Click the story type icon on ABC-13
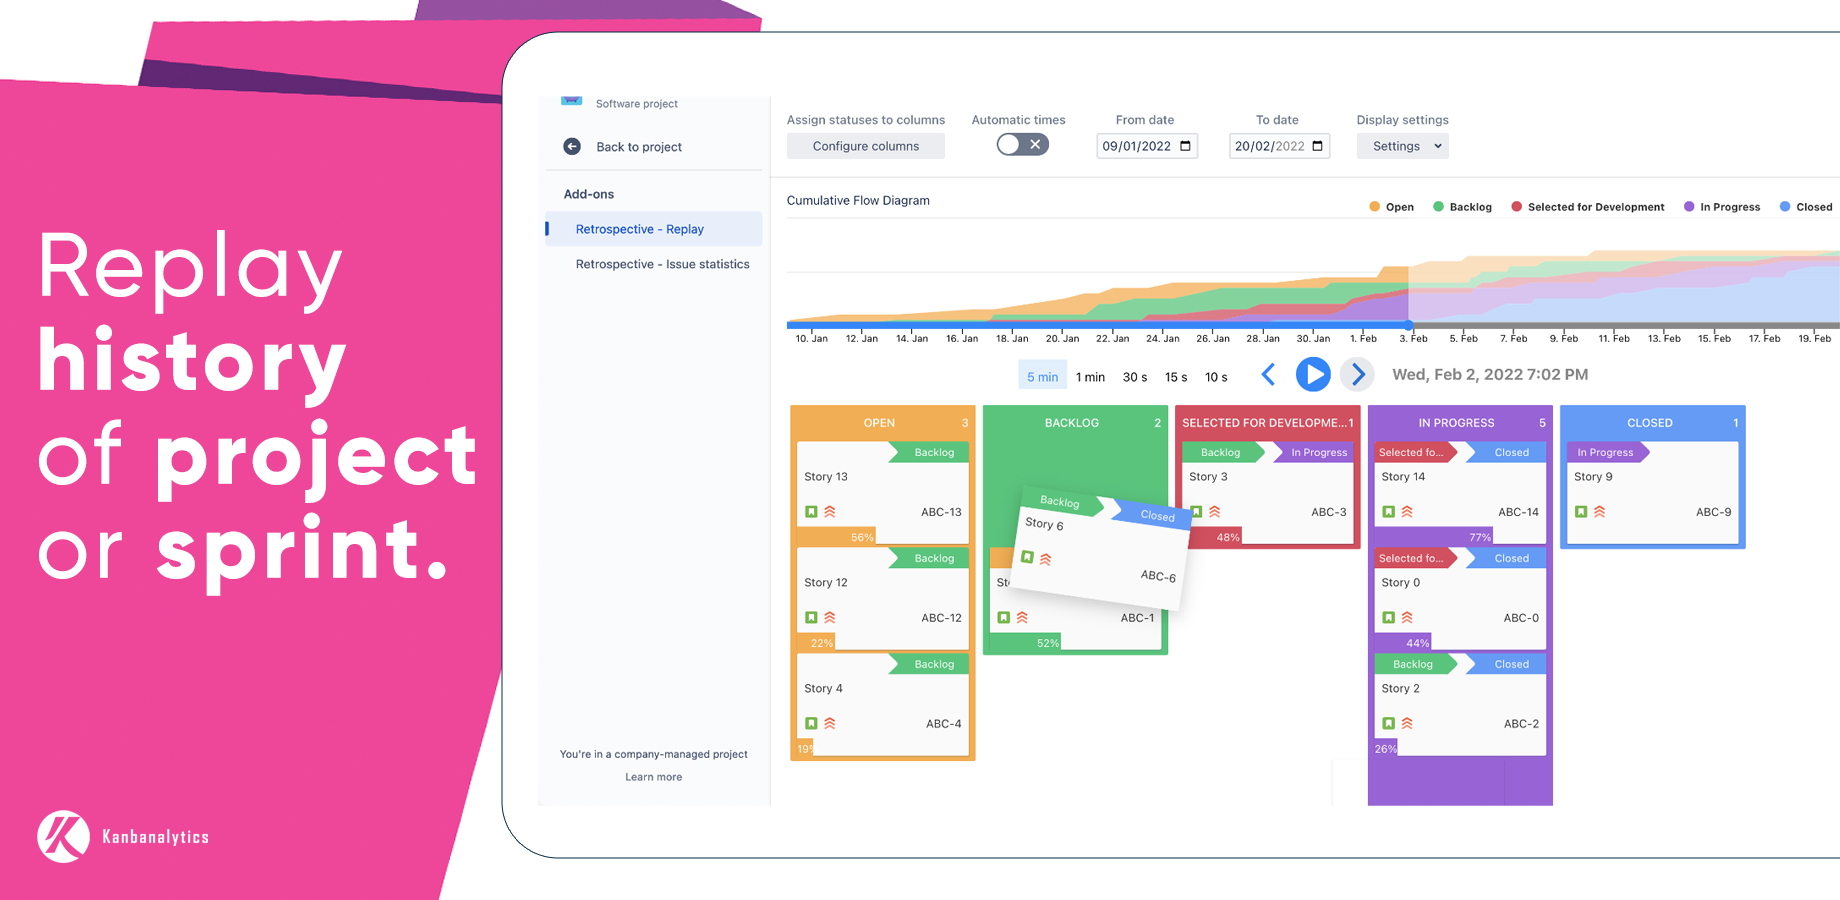The image size is (1840, 900). (x=811, y=512)
